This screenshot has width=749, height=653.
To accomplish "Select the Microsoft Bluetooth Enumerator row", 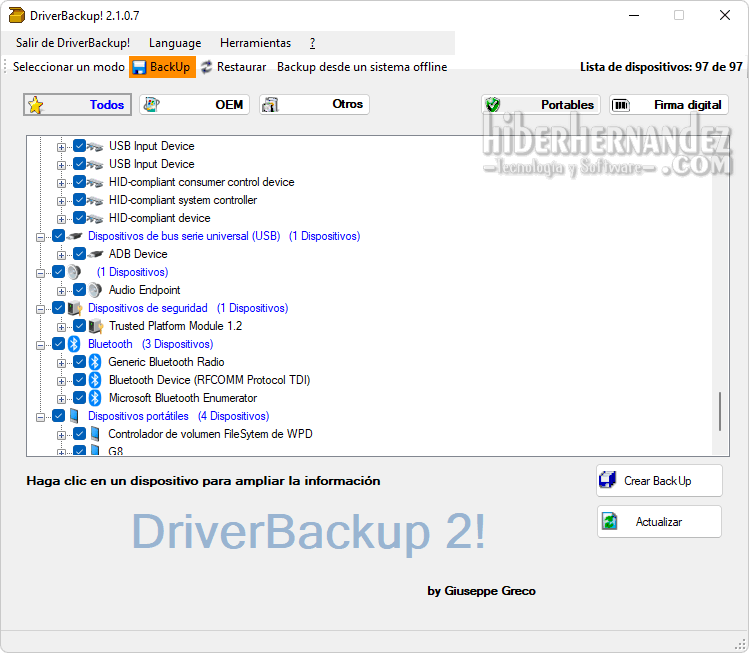I will click(x=182, y=398).
